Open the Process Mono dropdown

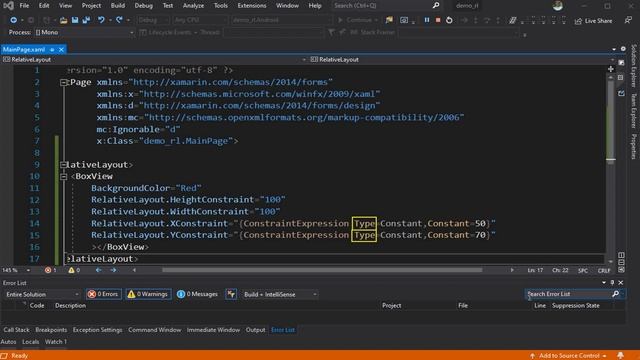click(x=84, y=32)
